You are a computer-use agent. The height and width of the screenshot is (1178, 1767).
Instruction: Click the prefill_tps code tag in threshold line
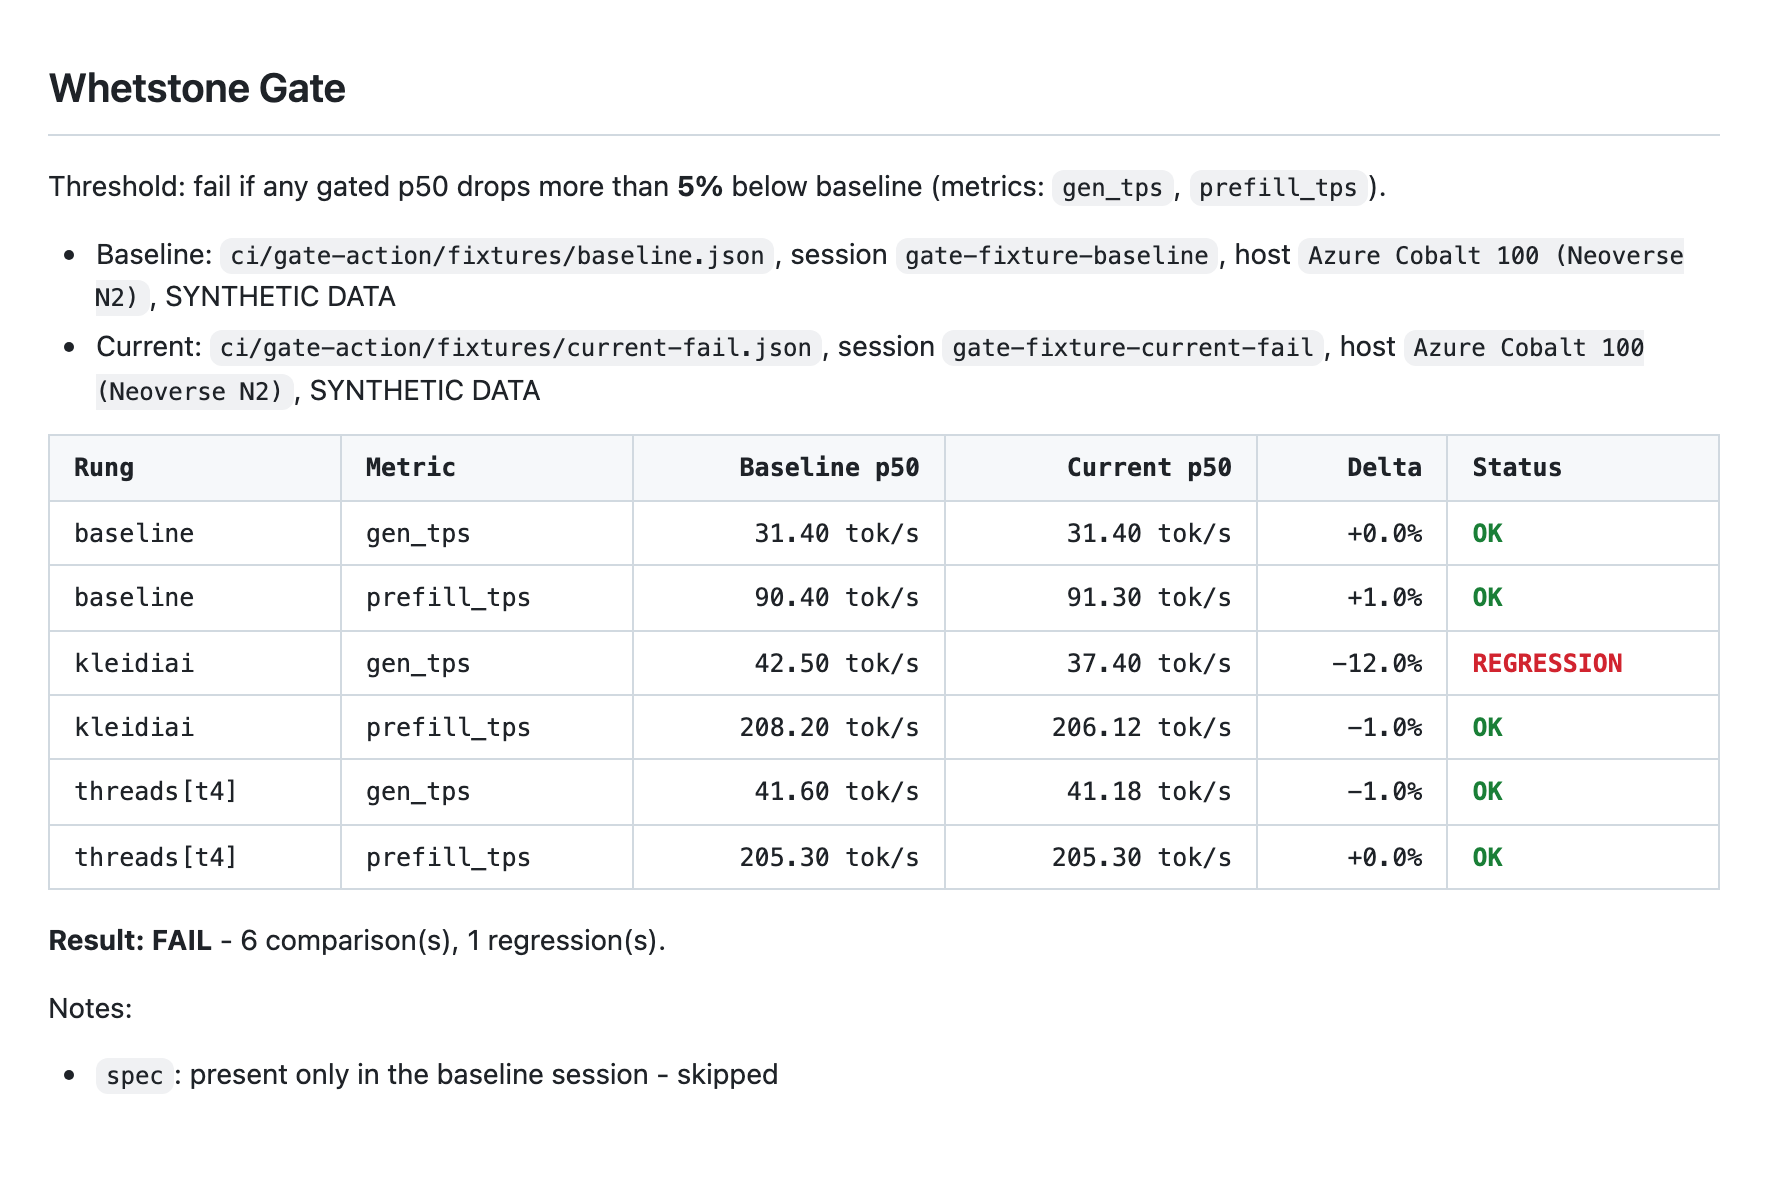coord(1278,187)
